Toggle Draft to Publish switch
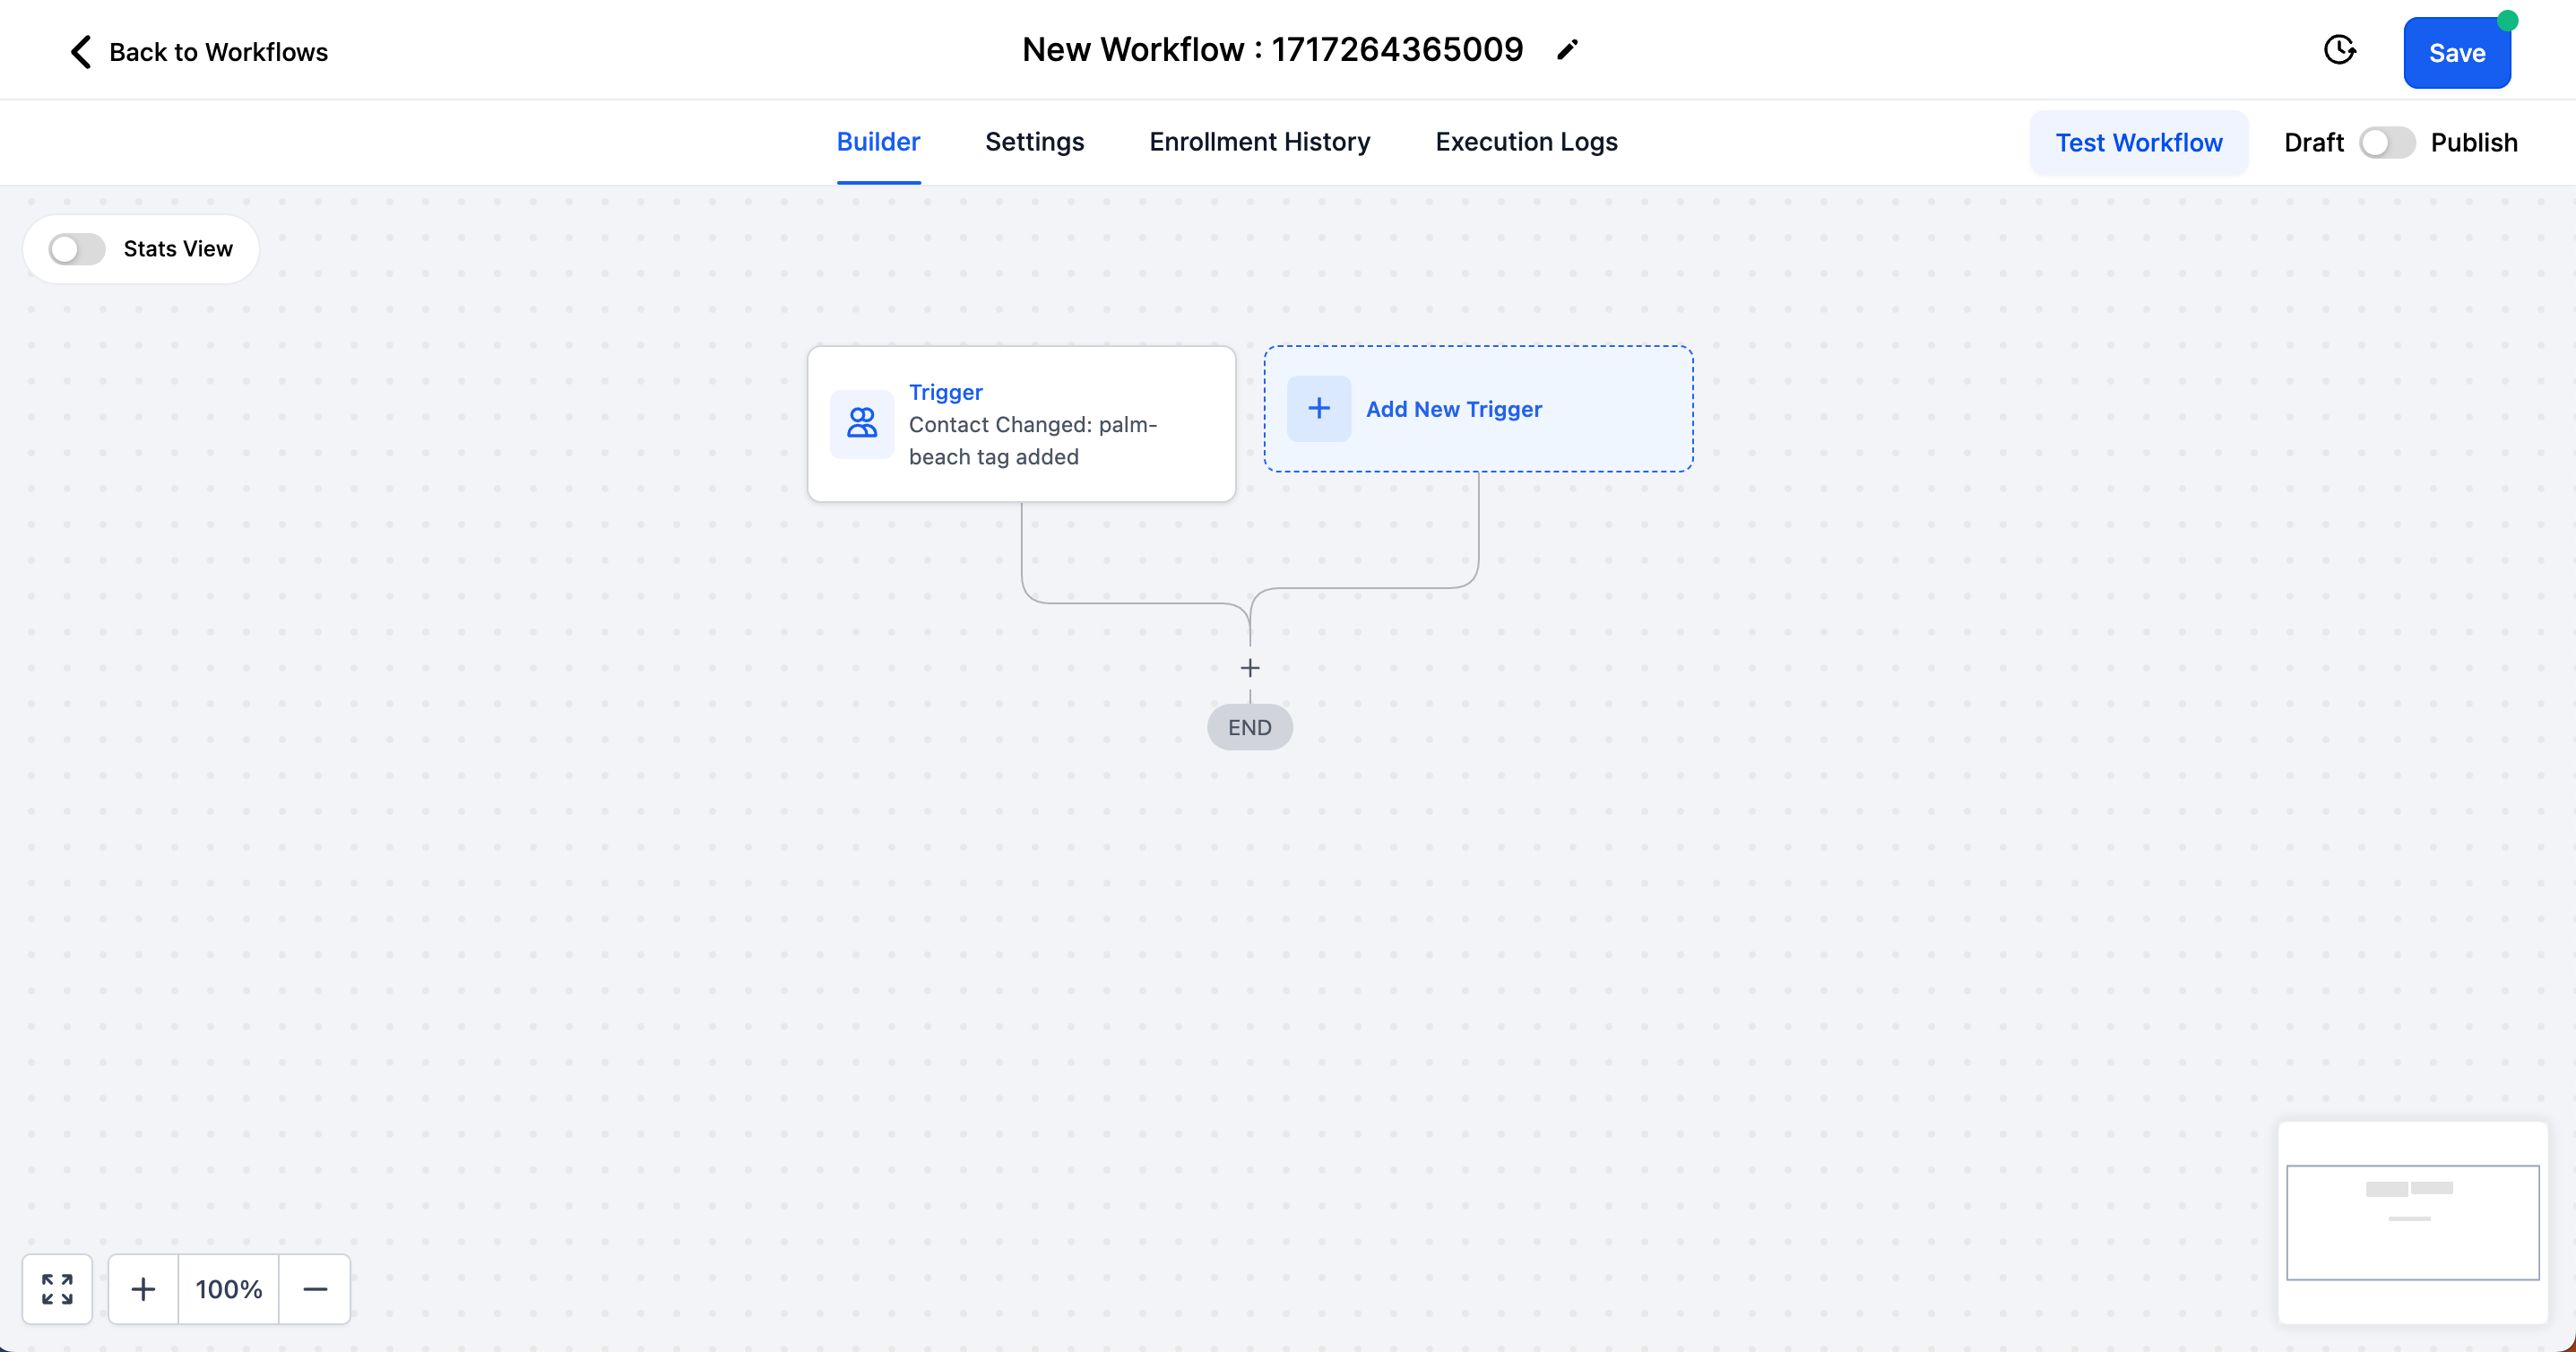The height and width of the screenshot is (1352, 2576). (x=2387, y=143)
